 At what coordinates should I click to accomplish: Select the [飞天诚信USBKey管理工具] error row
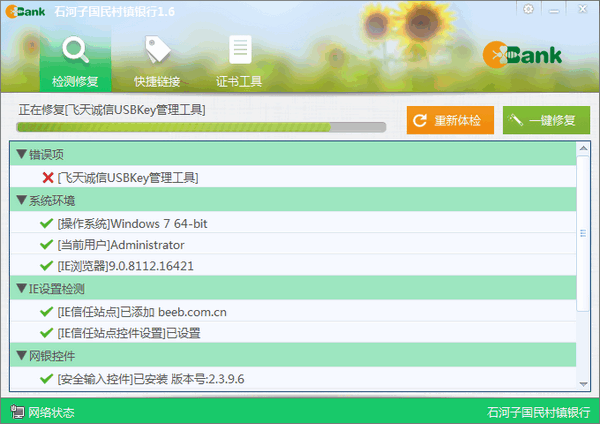coord(293,177)
